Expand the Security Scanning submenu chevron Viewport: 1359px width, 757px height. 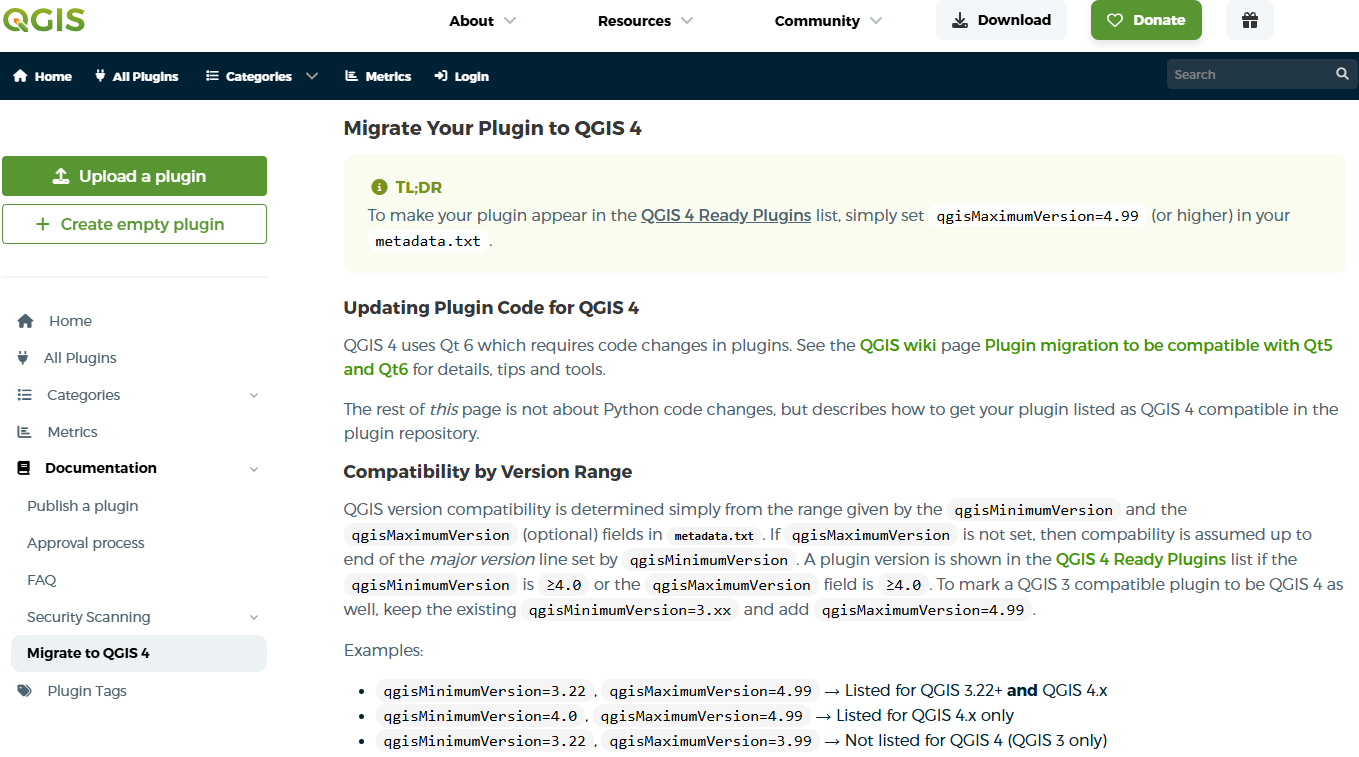click(x=254, y=618)
